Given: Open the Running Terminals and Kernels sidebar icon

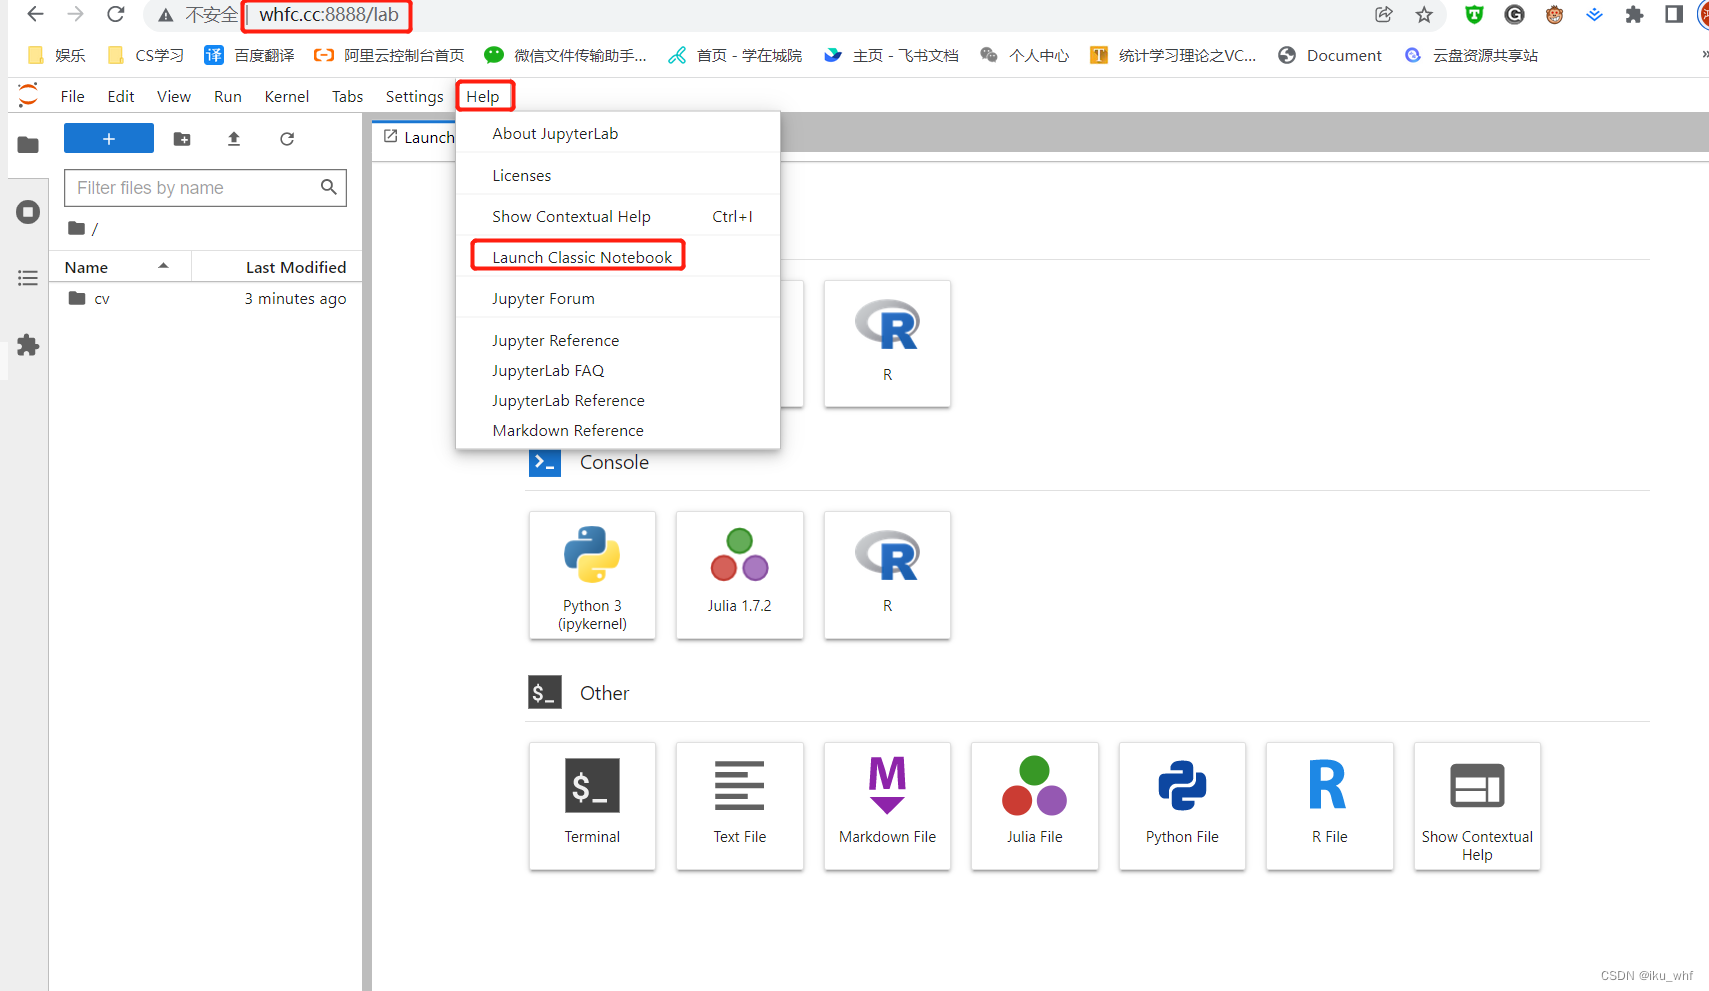Looking at the screenshot, I should tap(28, 212).
